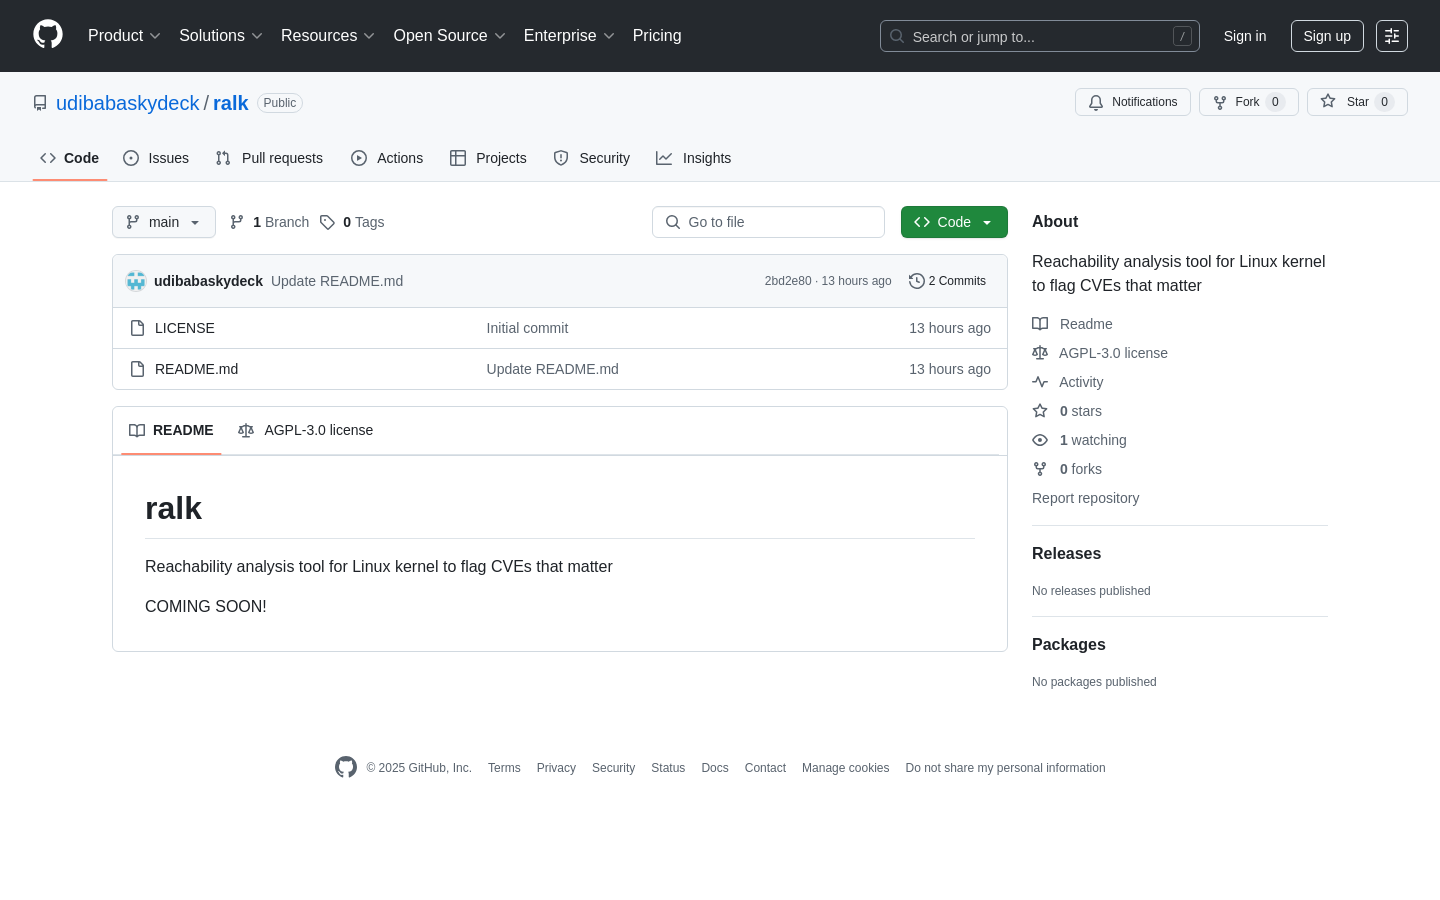View the 1 watching link
The height and width of the screenshot is (900, 1440).
coord(1079,440)
